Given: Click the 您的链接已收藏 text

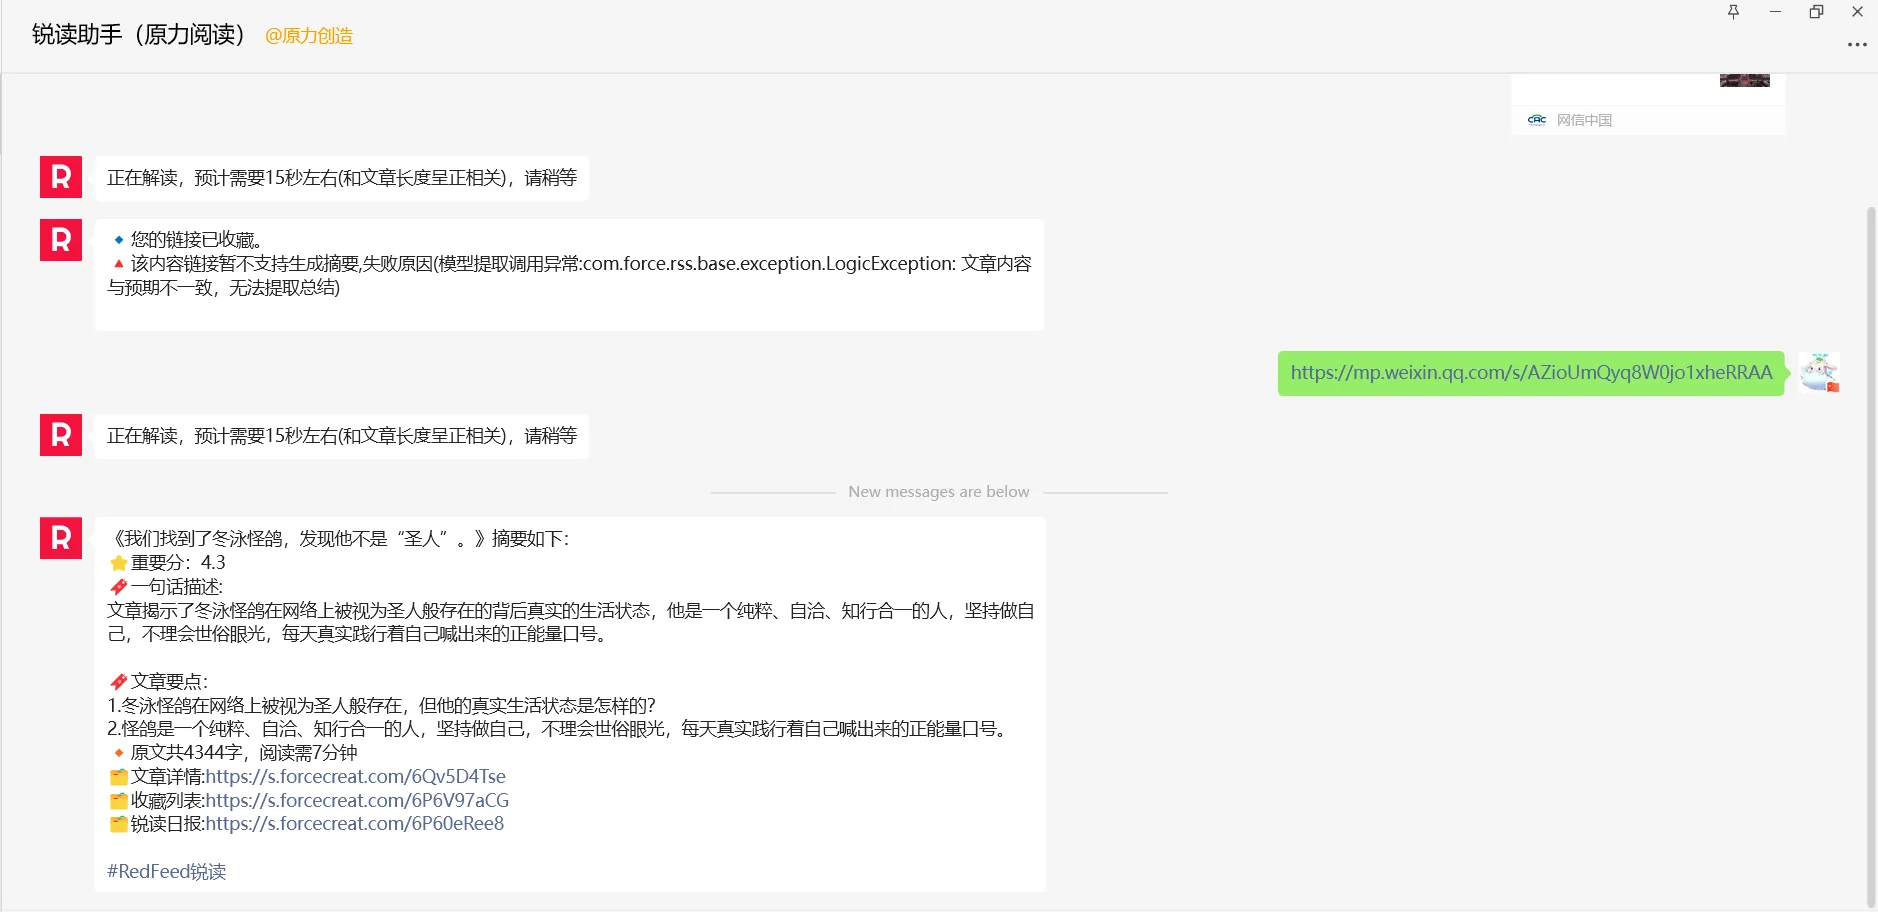Looking at the screenshot, I should point(196,240).
